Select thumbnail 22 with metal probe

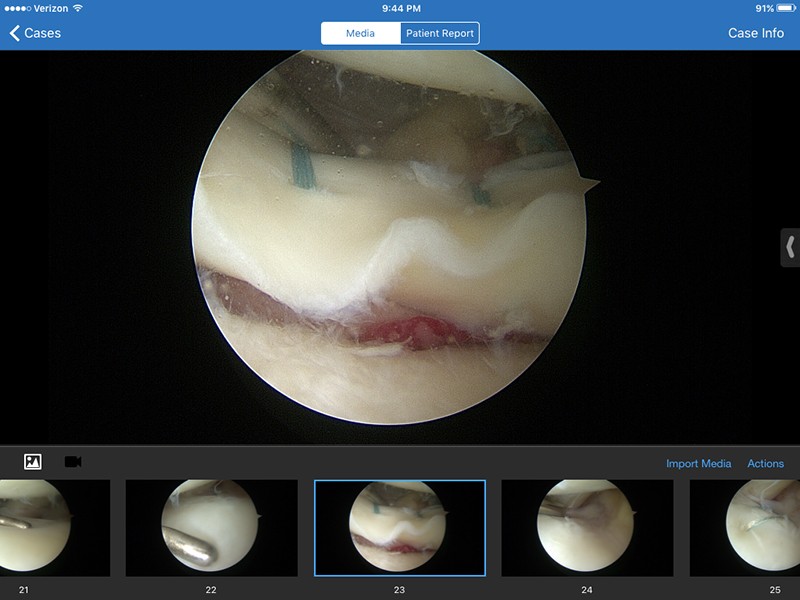point(212,528)
